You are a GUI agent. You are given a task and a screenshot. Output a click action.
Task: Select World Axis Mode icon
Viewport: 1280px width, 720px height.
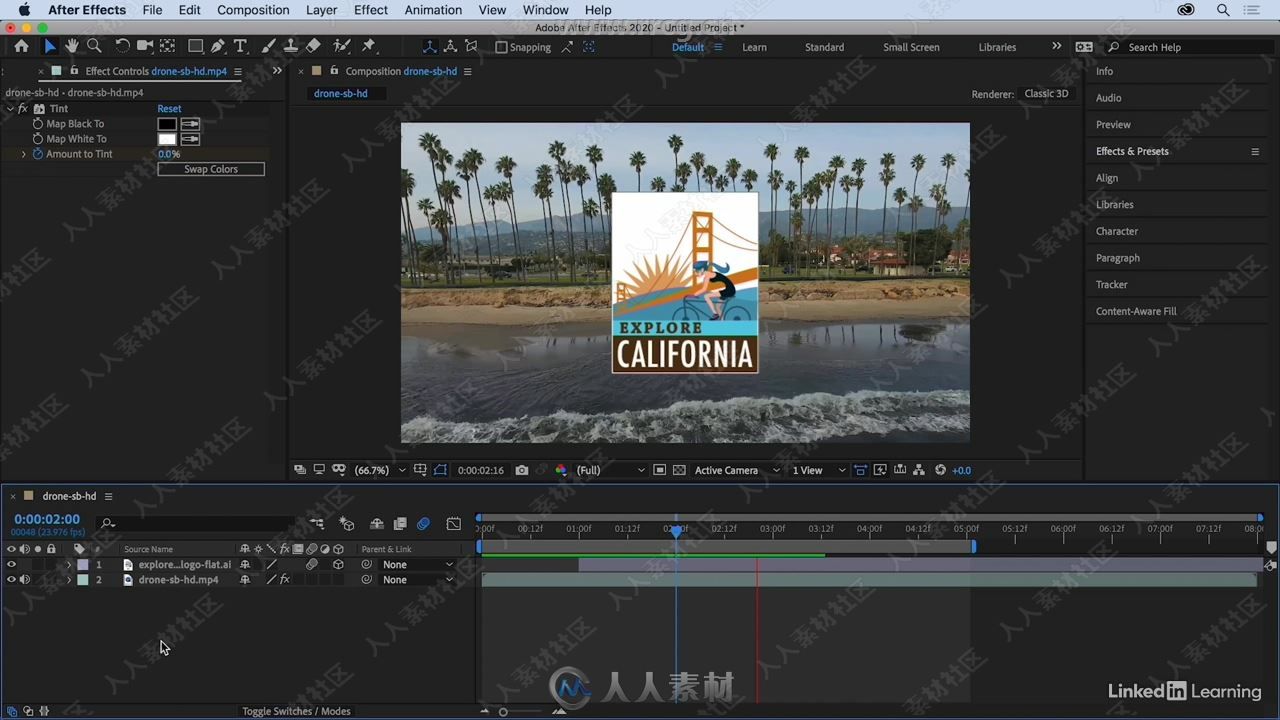coord(450,47)
